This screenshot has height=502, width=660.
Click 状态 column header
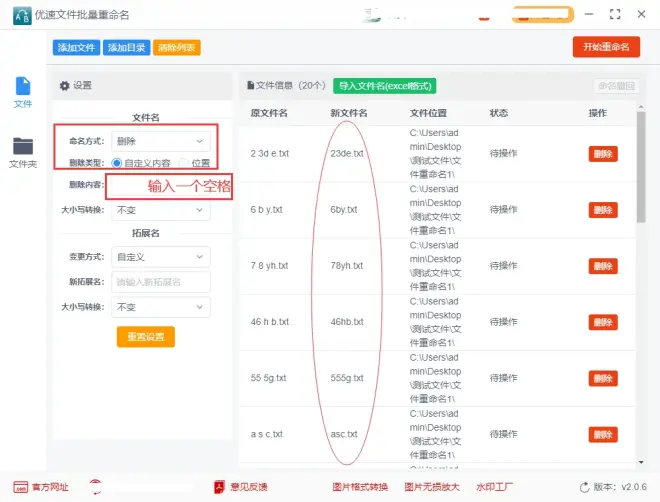point(499,113)
